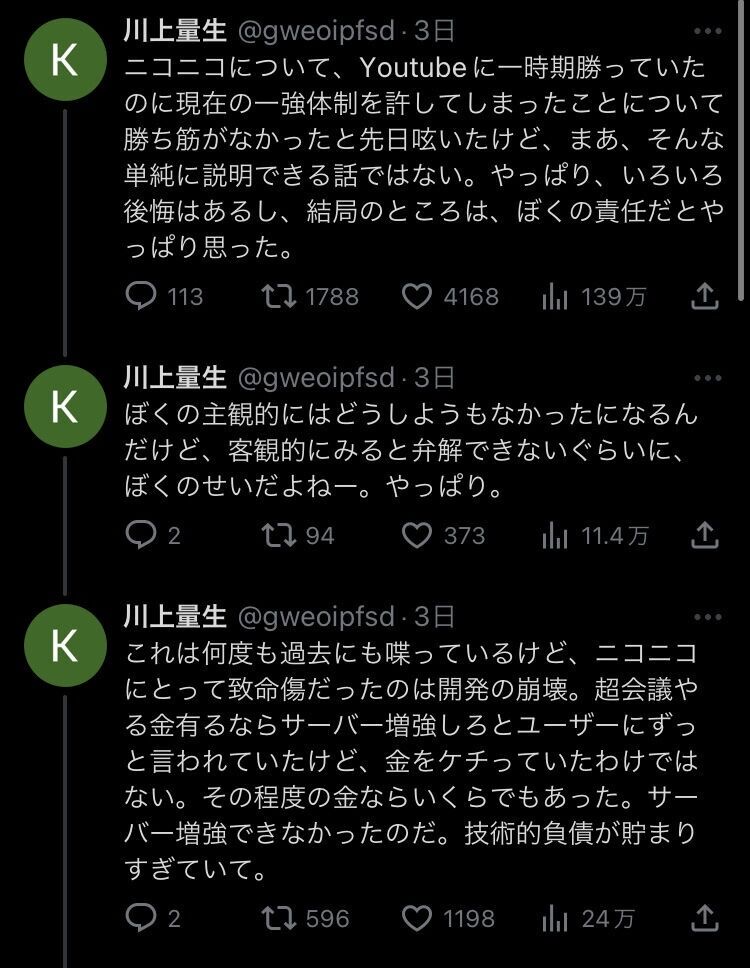Share the third tweet
Viewport: 750px width, 968px height.
[x=704, y=917]
